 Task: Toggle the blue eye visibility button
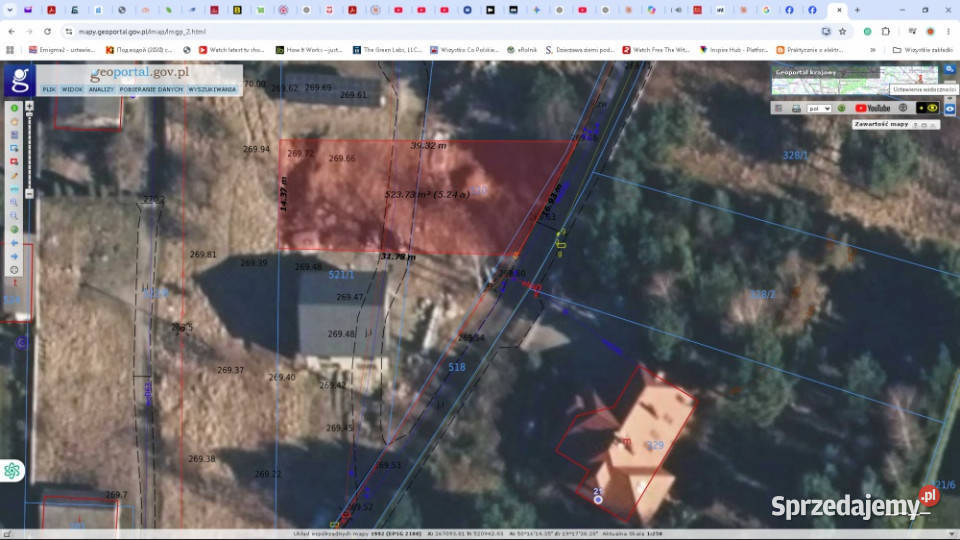950,108
